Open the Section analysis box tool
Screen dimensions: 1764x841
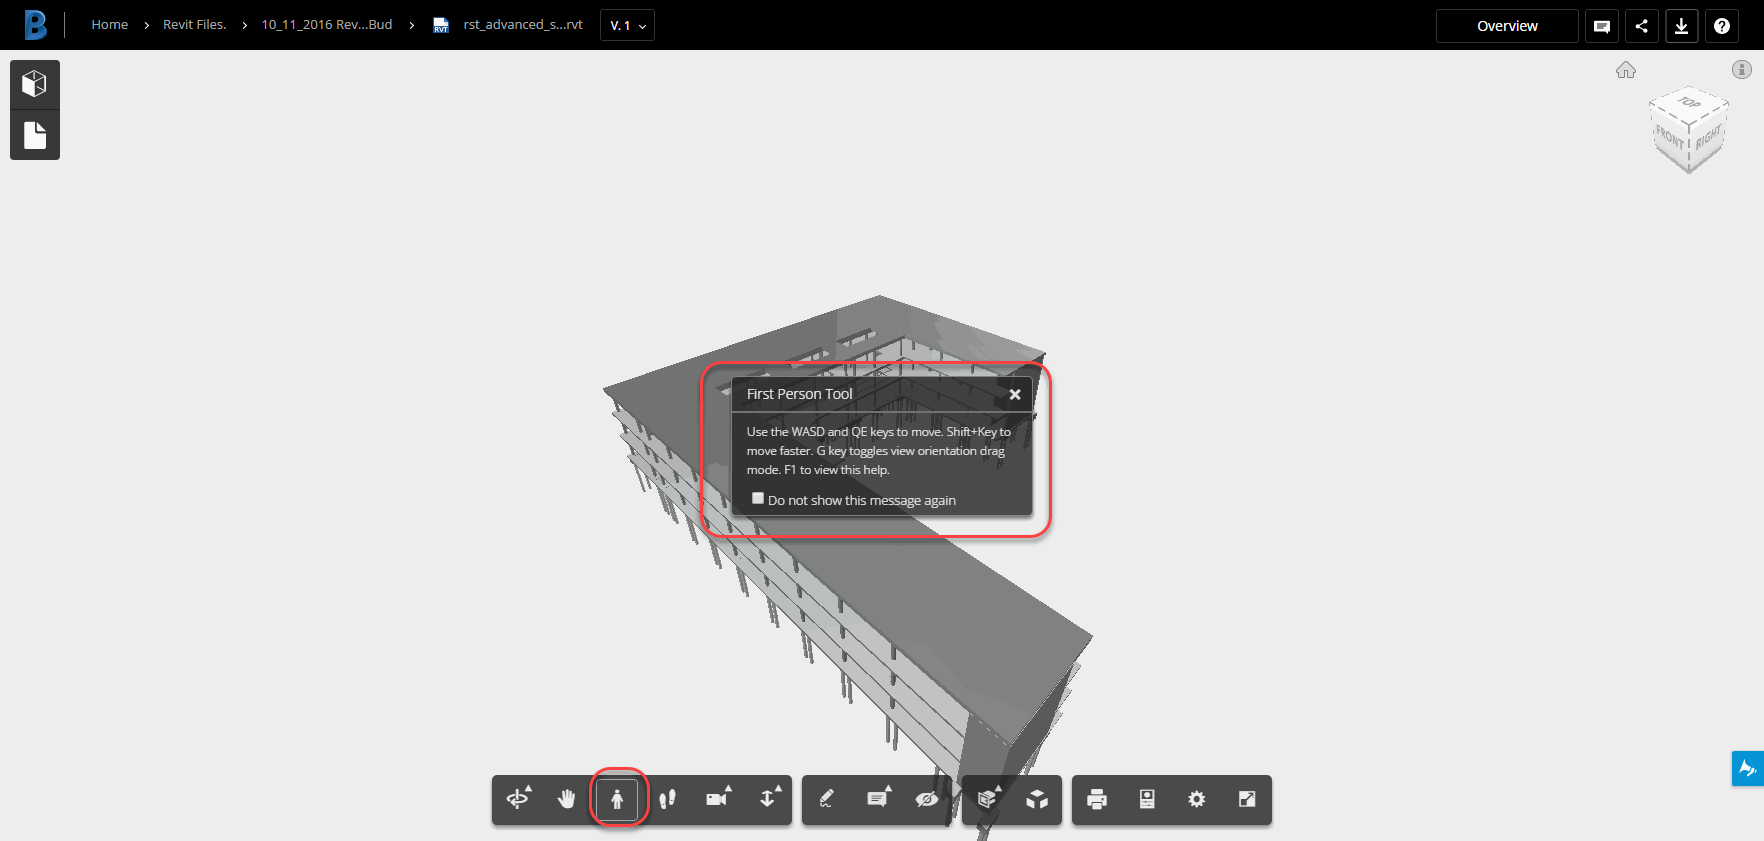point(988,799)
